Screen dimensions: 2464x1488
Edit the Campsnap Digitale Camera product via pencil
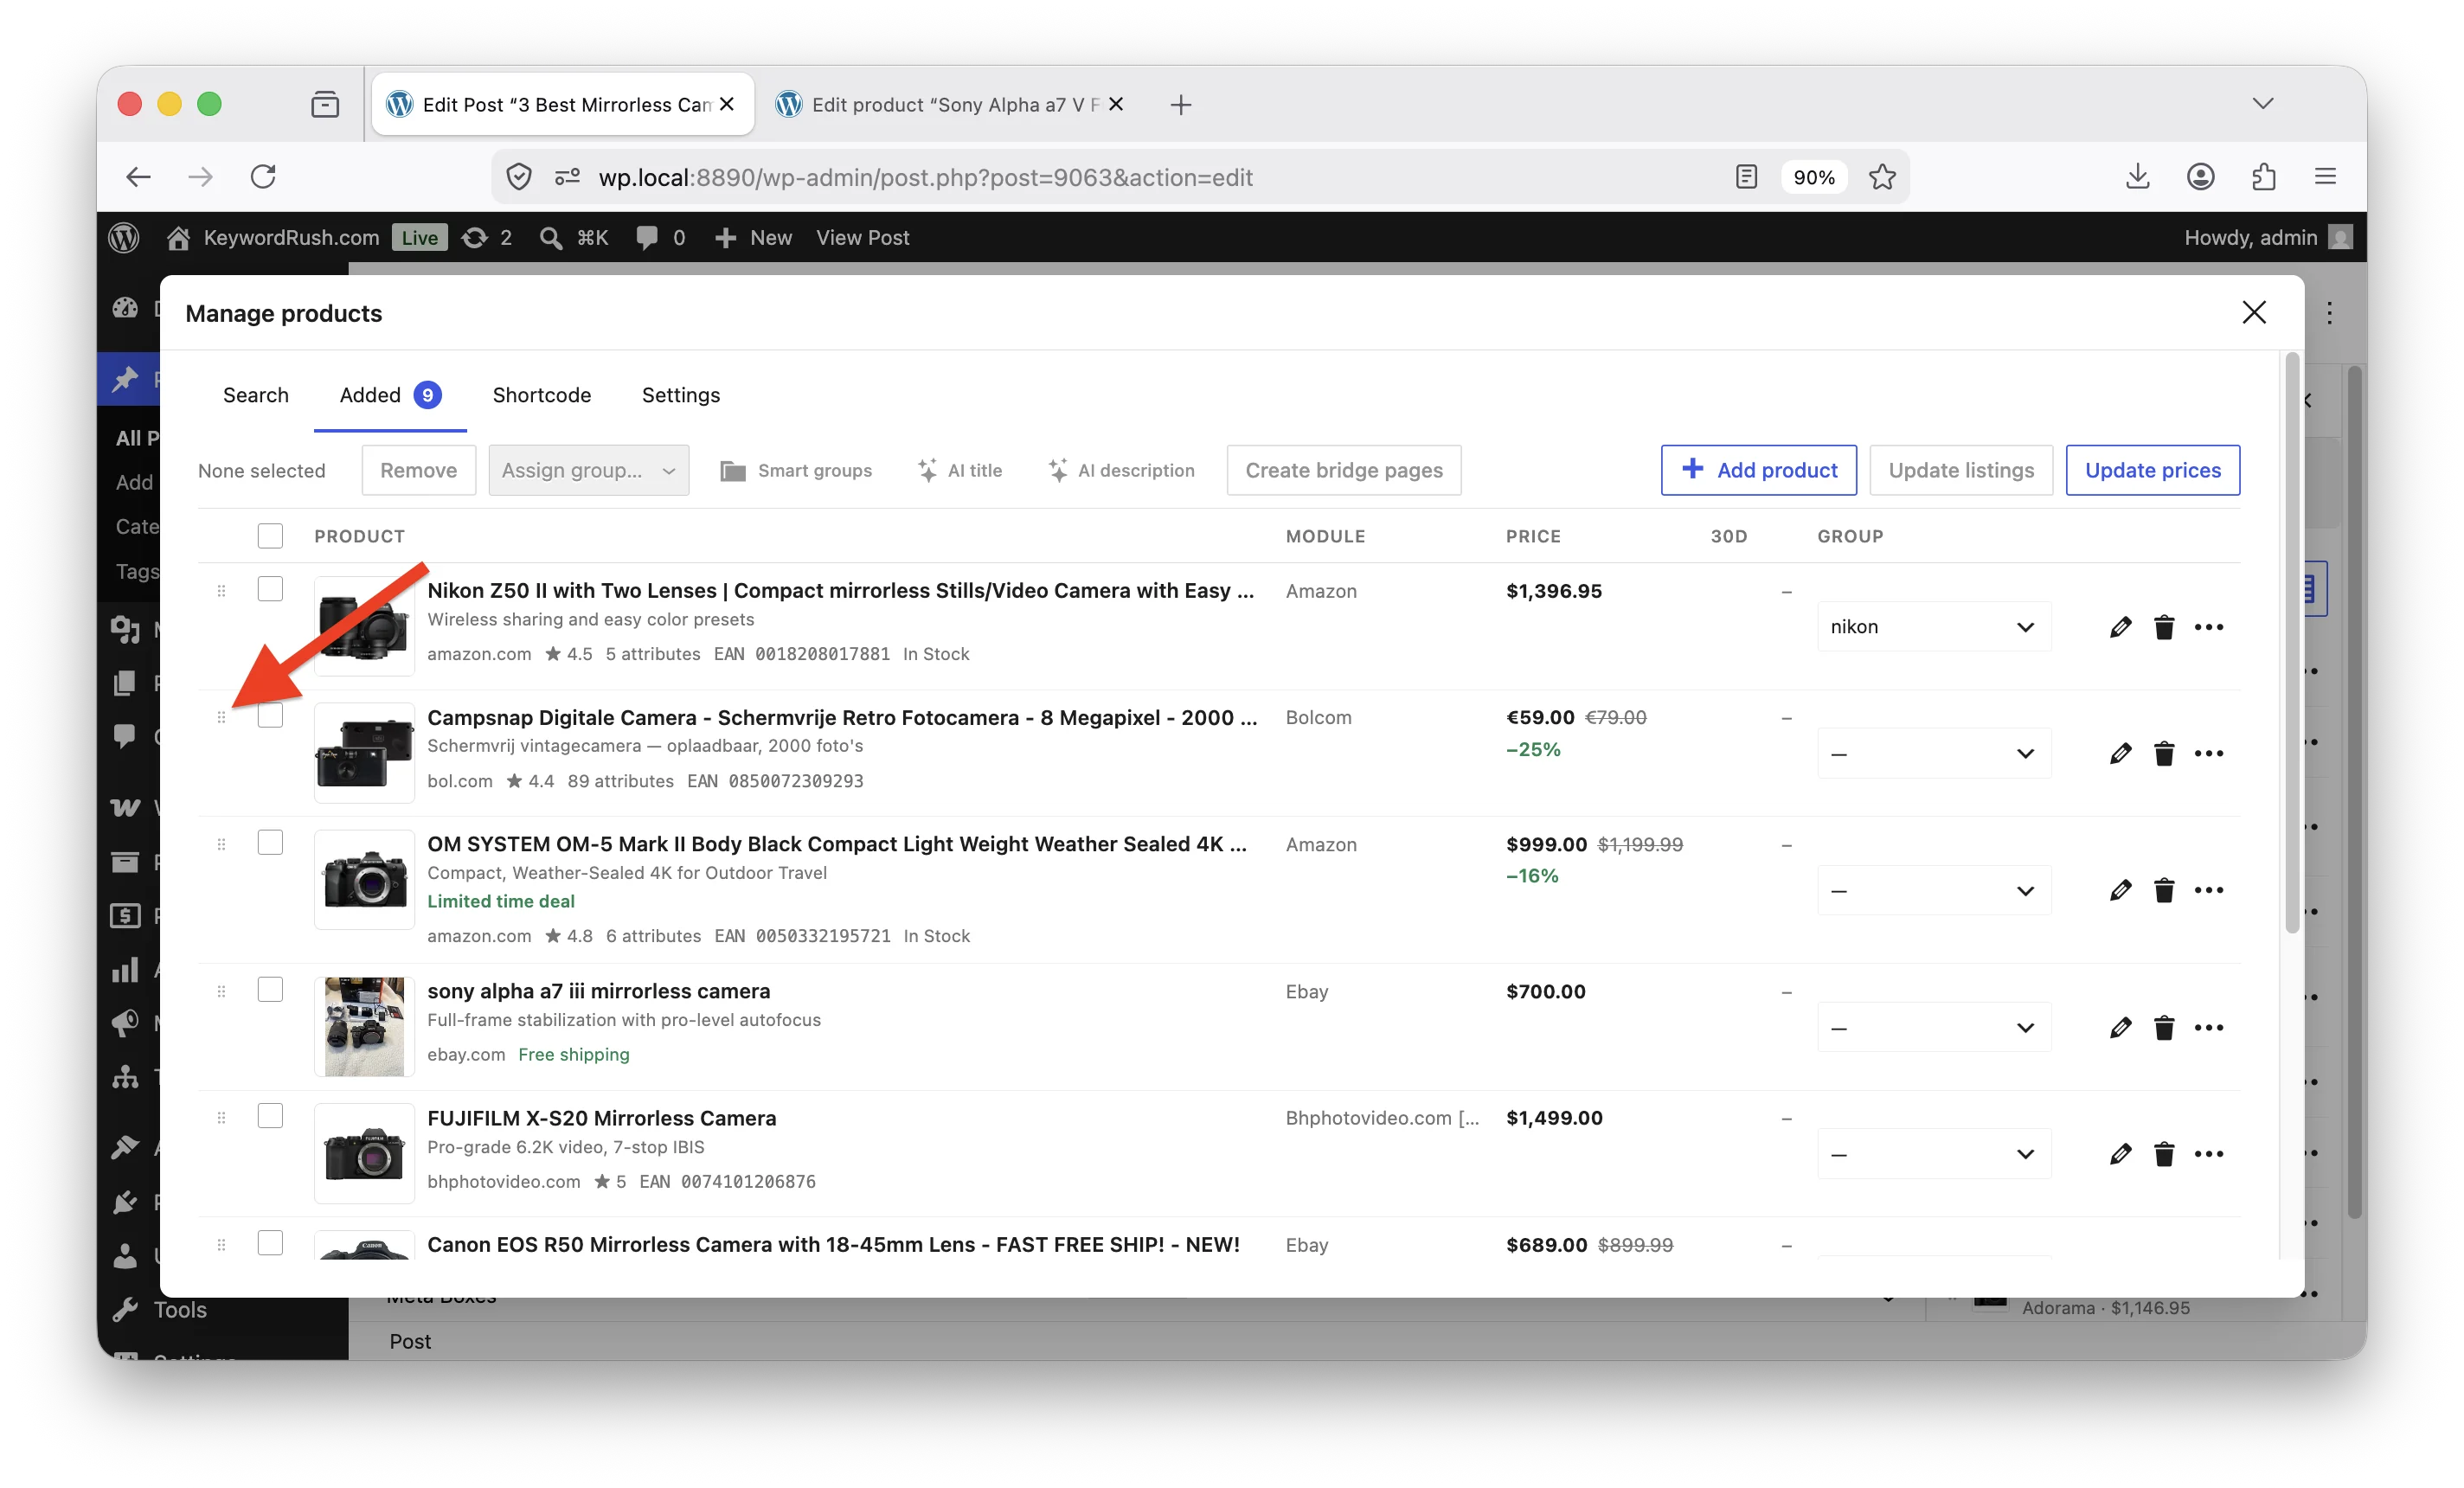2120,753
